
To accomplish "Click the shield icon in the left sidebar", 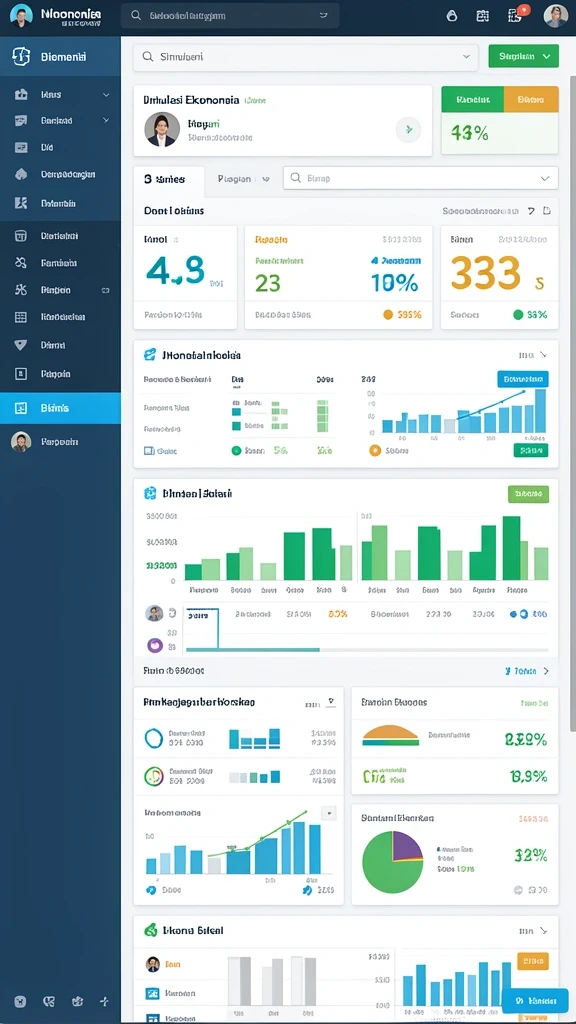I will [21, 344].
